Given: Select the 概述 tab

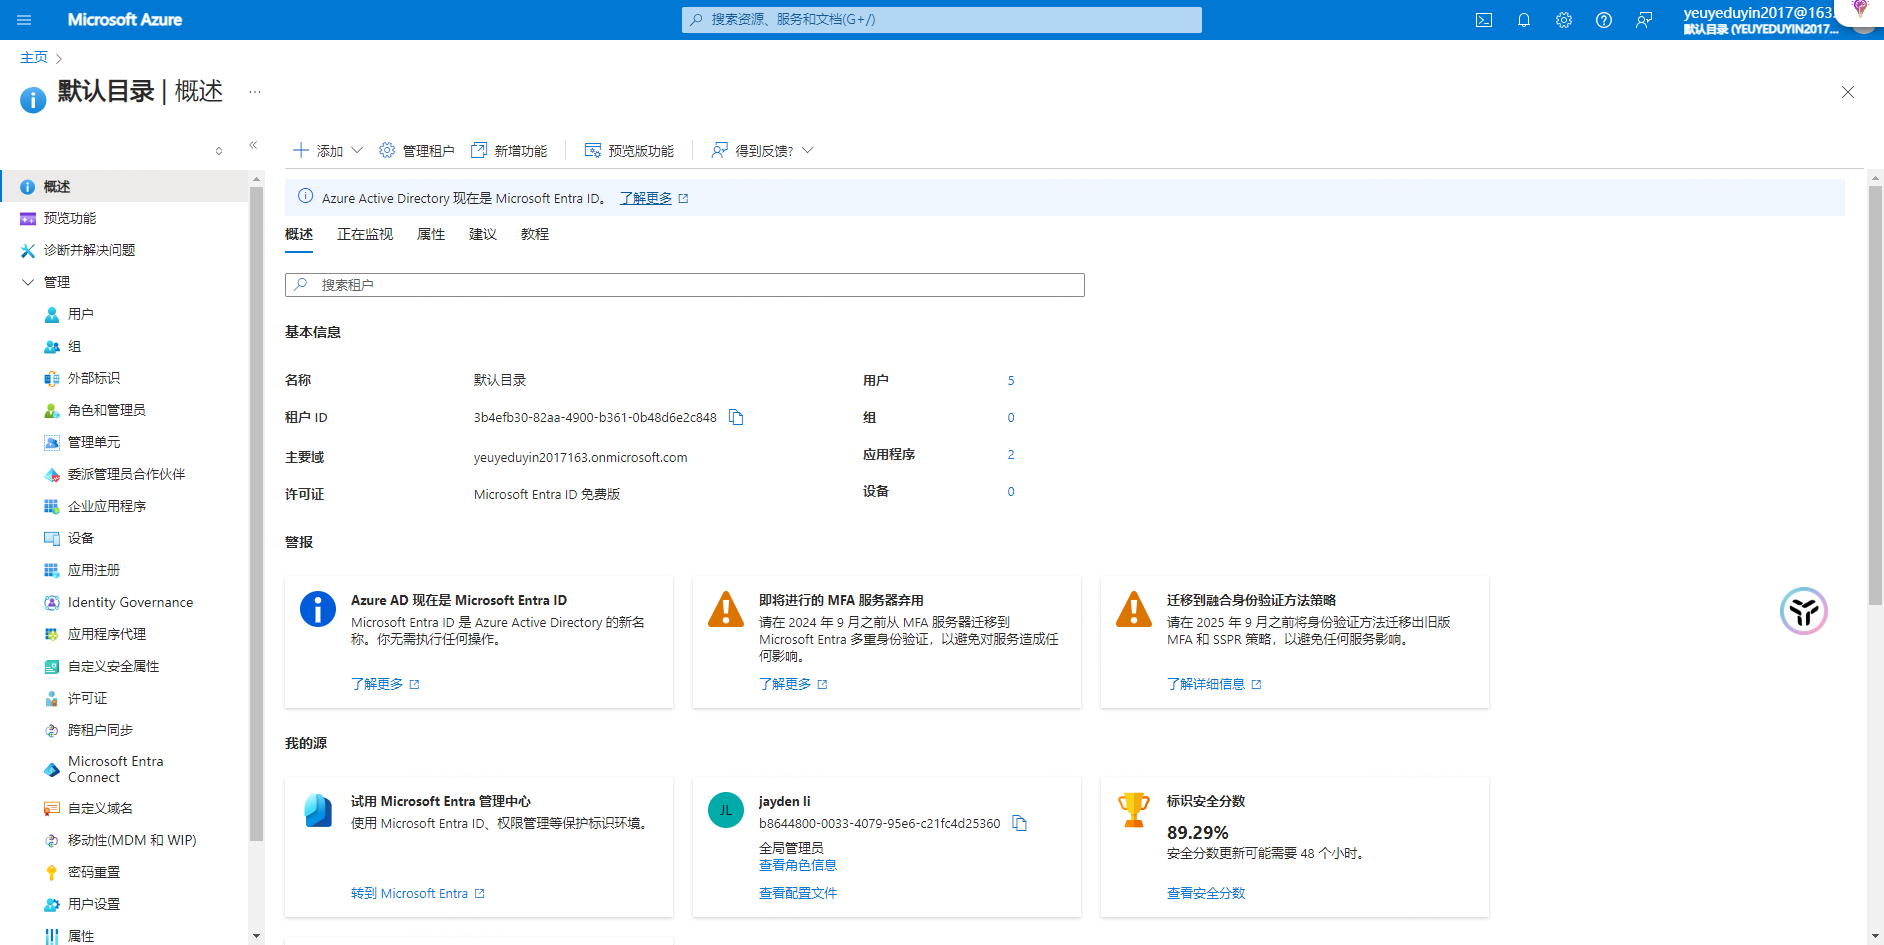Looking at the screenshot, I should click(x=299, y=234).
